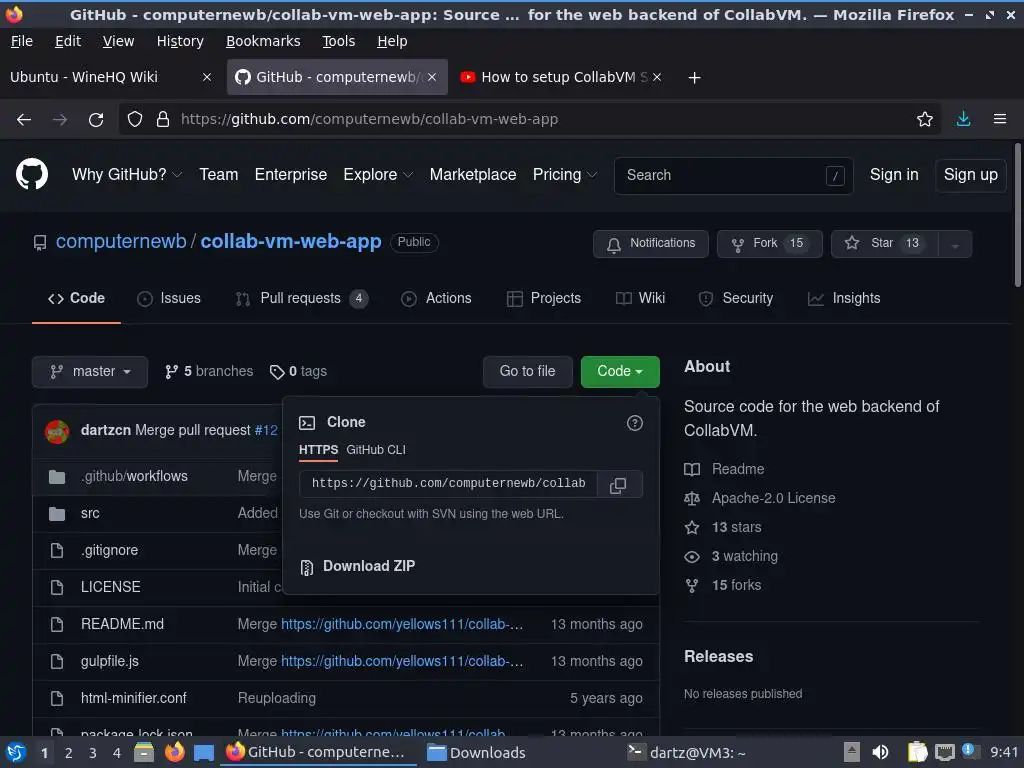
Task: Open the computernewb owner link
Action: coord(121,242)
